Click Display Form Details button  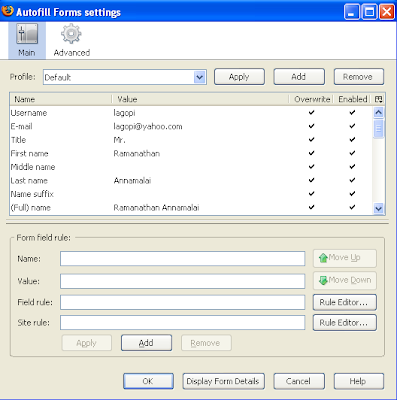[223, 381]
